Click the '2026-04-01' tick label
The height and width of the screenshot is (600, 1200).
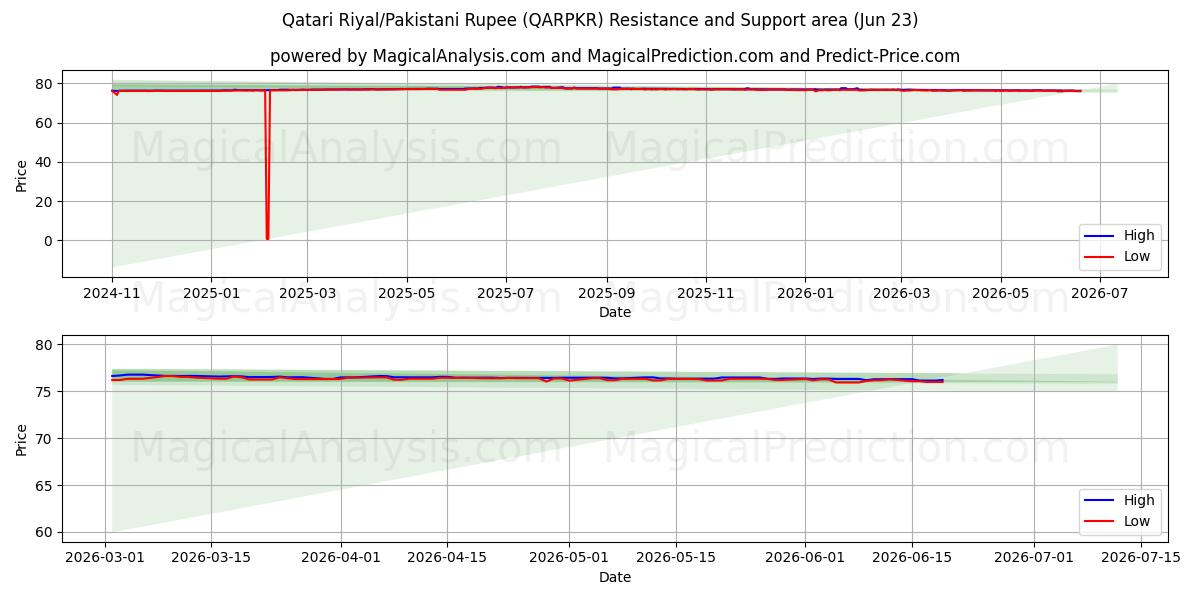[x=341, y=558]
